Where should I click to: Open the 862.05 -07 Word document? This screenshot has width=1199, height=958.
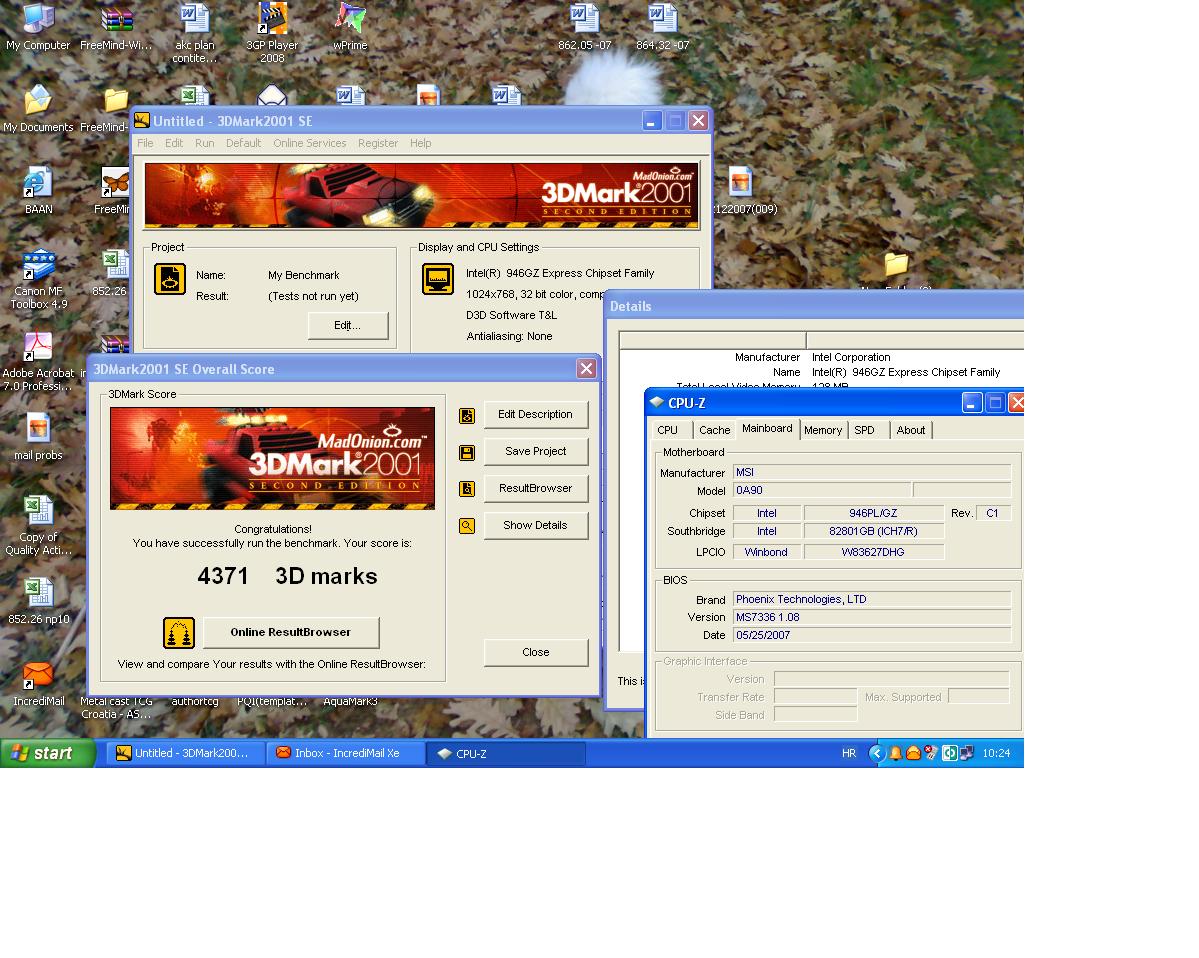[585, 27]
